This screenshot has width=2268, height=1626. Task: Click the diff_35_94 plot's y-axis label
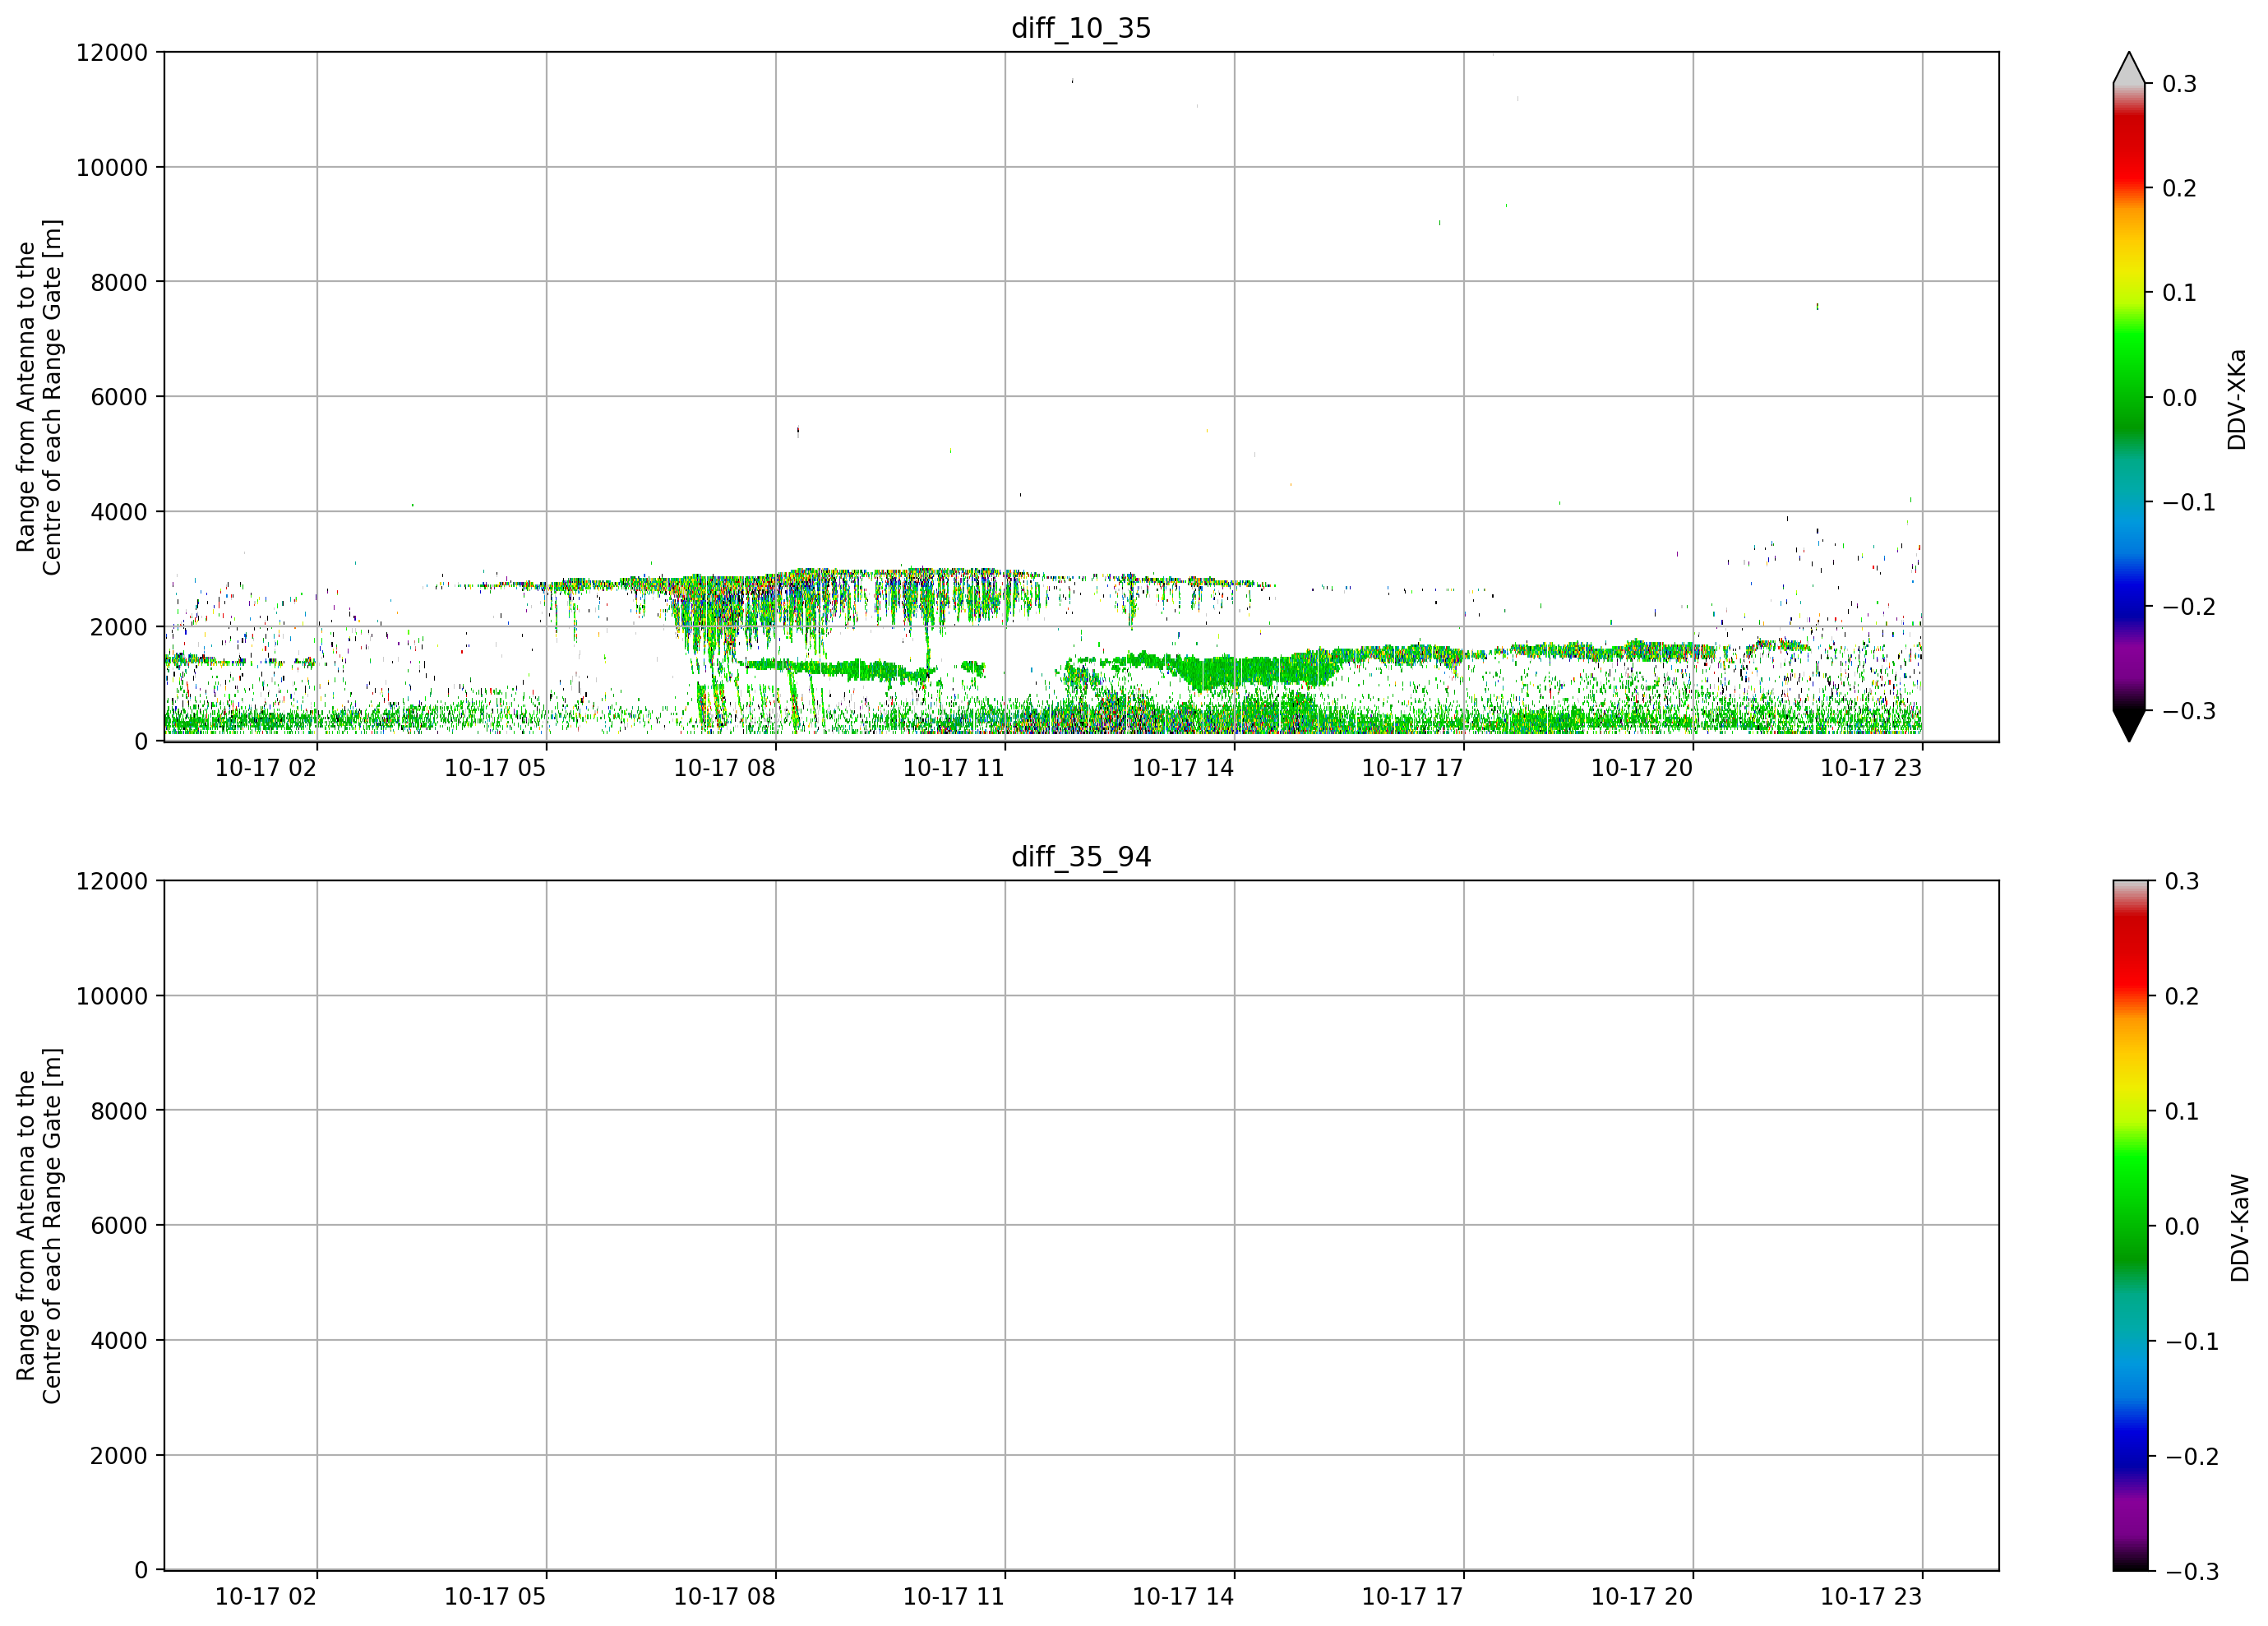[39, 1226]
